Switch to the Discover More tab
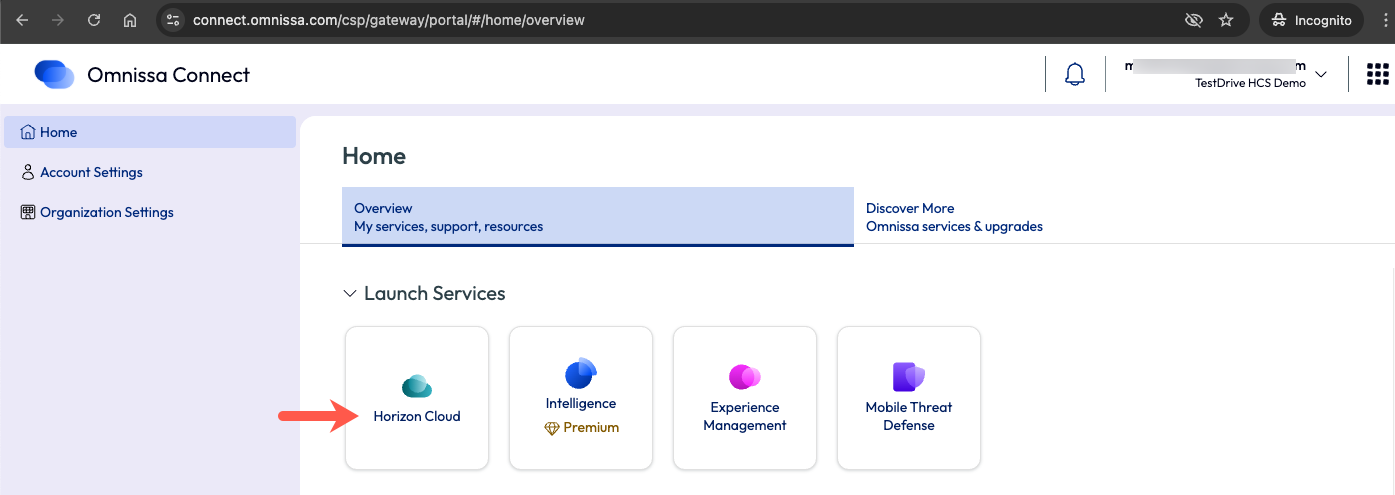Image resolution: width=1395 pixels, height=495 pixels. coord(954,217)
